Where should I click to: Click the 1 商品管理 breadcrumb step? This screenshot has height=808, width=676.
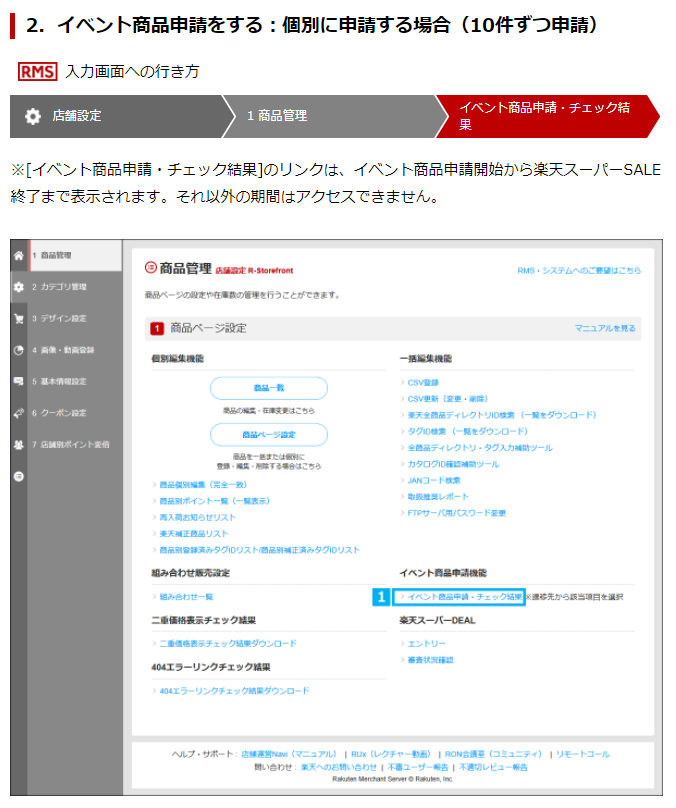point(335,116)
